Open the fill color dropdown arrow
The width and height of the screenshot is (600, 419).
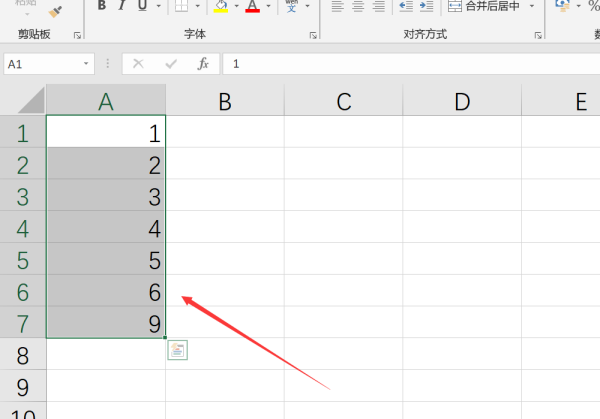(236, 6)
